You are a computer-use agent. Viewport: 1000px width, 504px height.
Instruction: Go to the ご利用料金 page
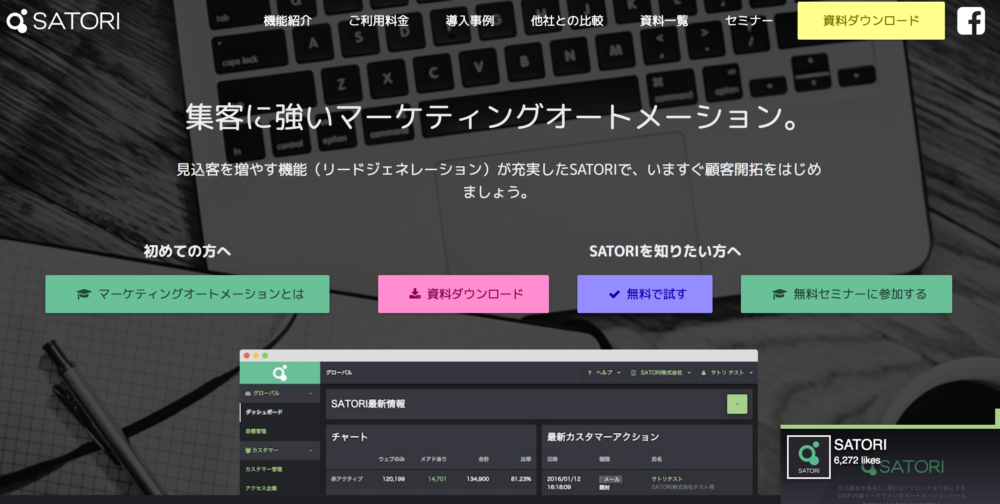click(378, 21)
